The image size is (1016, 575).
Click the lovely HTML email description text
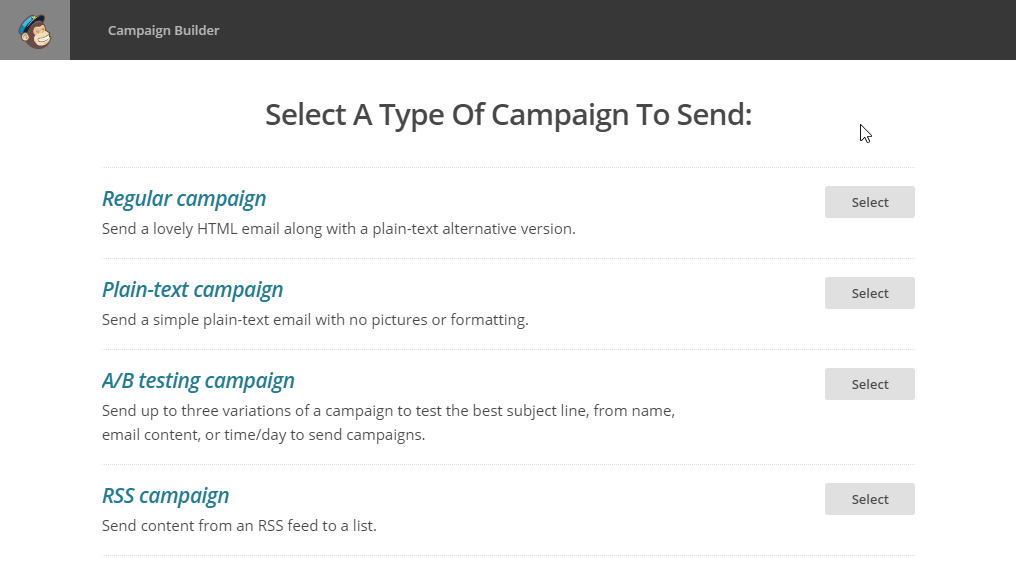tap(339, 229)
